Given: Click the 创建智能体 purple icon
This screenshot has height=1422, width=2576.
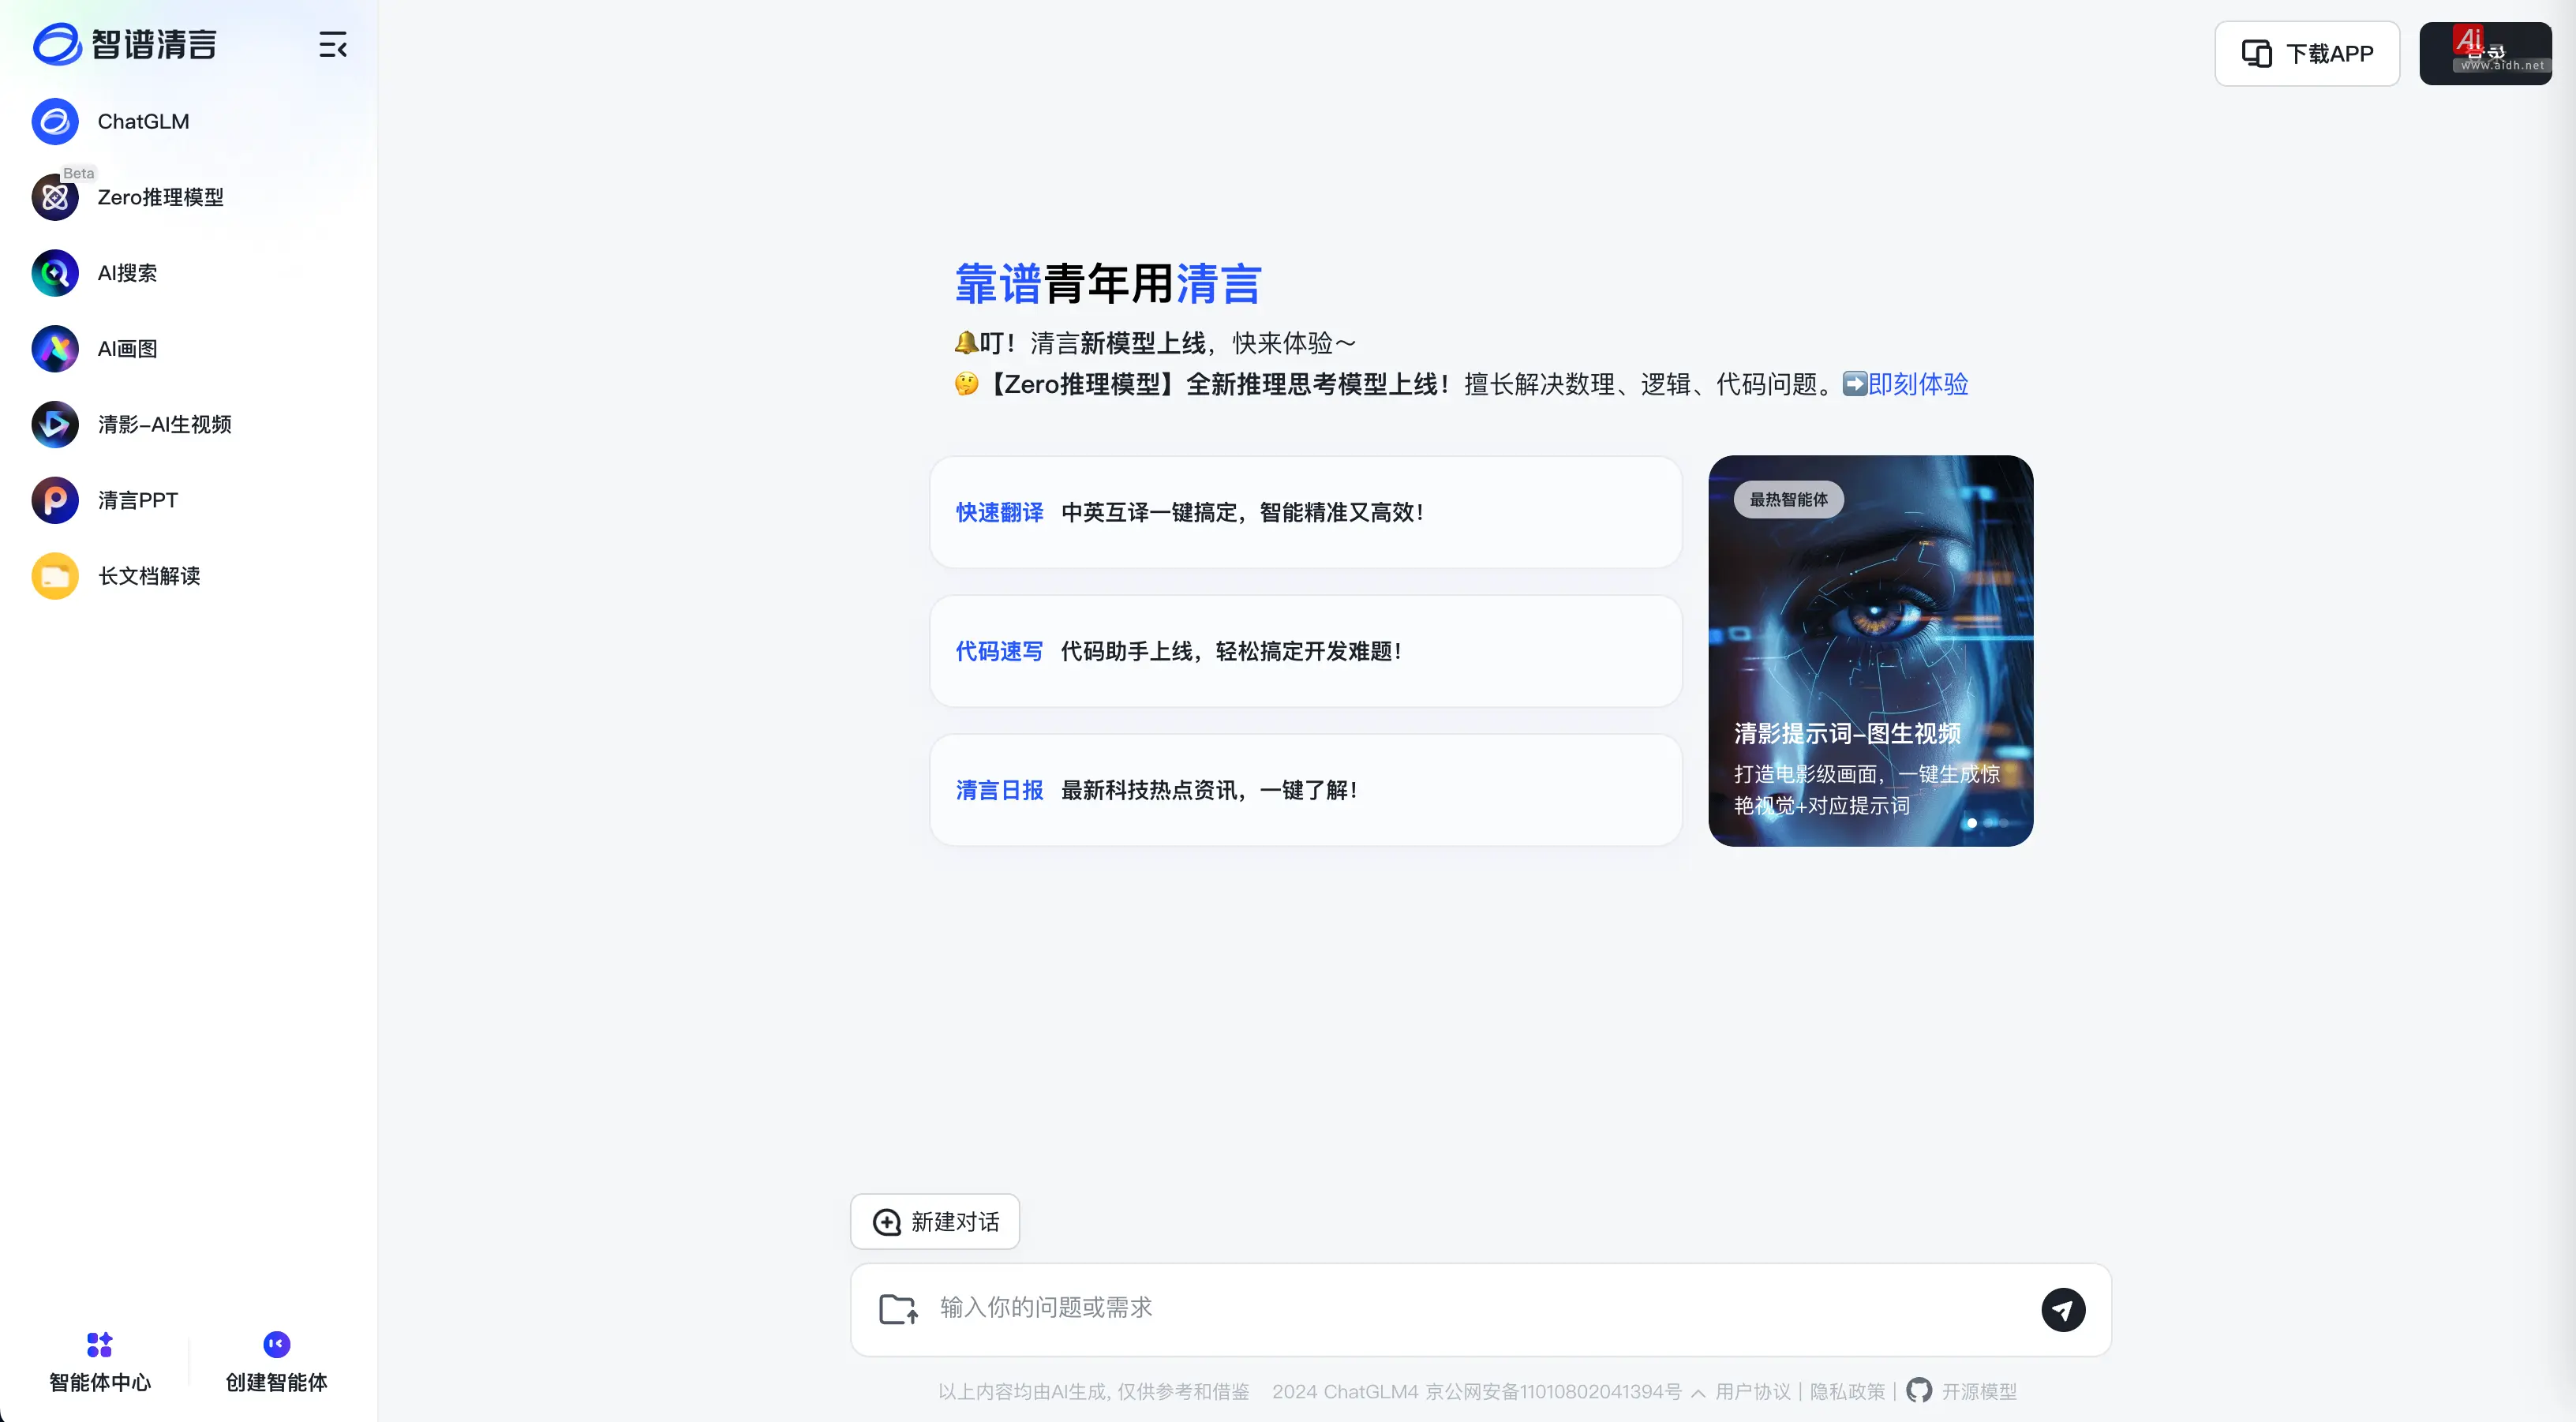Looking at the screenshot, I should click(x=276, y=1344).
